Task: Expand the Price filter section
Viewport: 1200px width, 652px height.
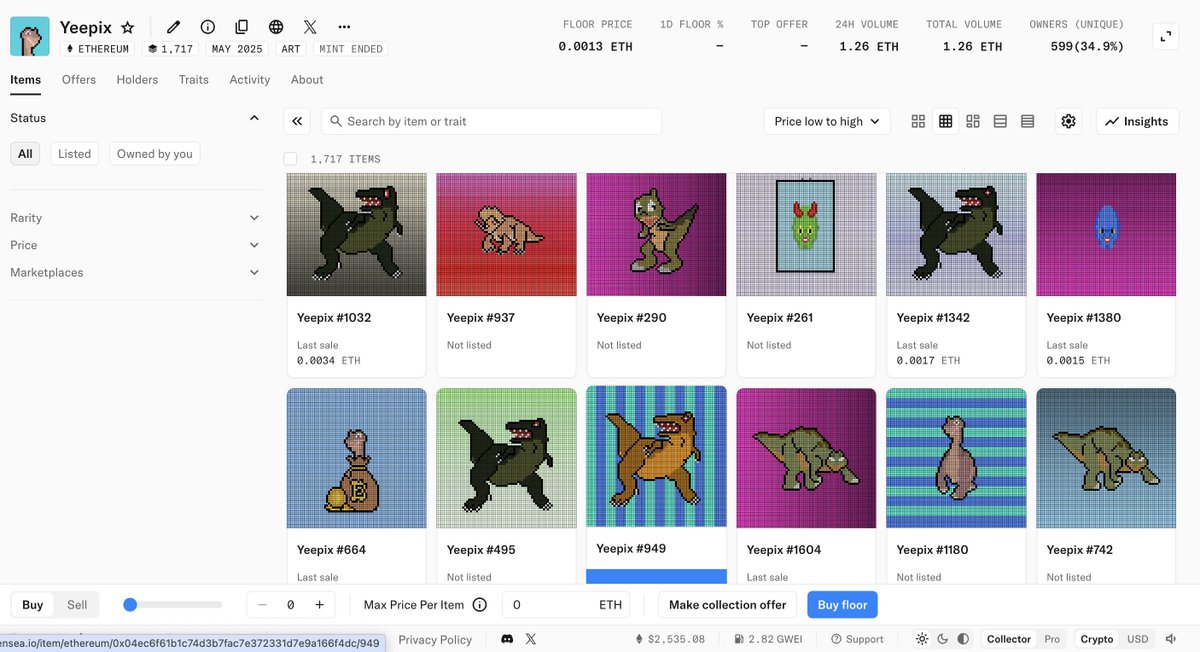Action: point(135,245)
